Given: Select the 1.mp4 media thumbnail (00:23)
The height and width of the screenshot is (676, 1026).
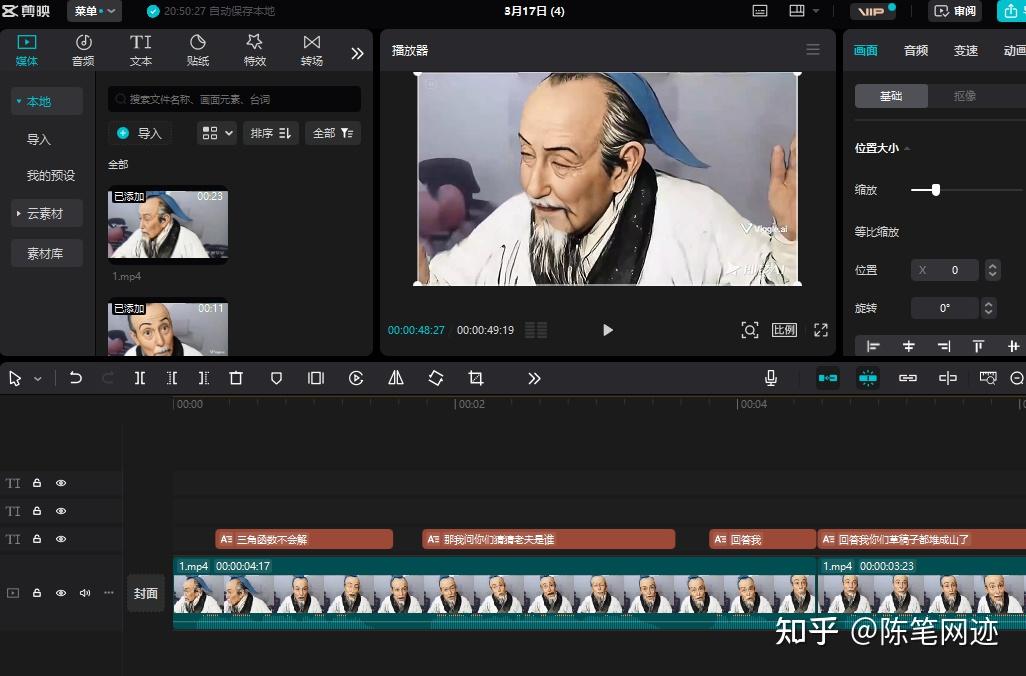Looking at the screenshot, I should pyautogui.click(x=168, y=224).
